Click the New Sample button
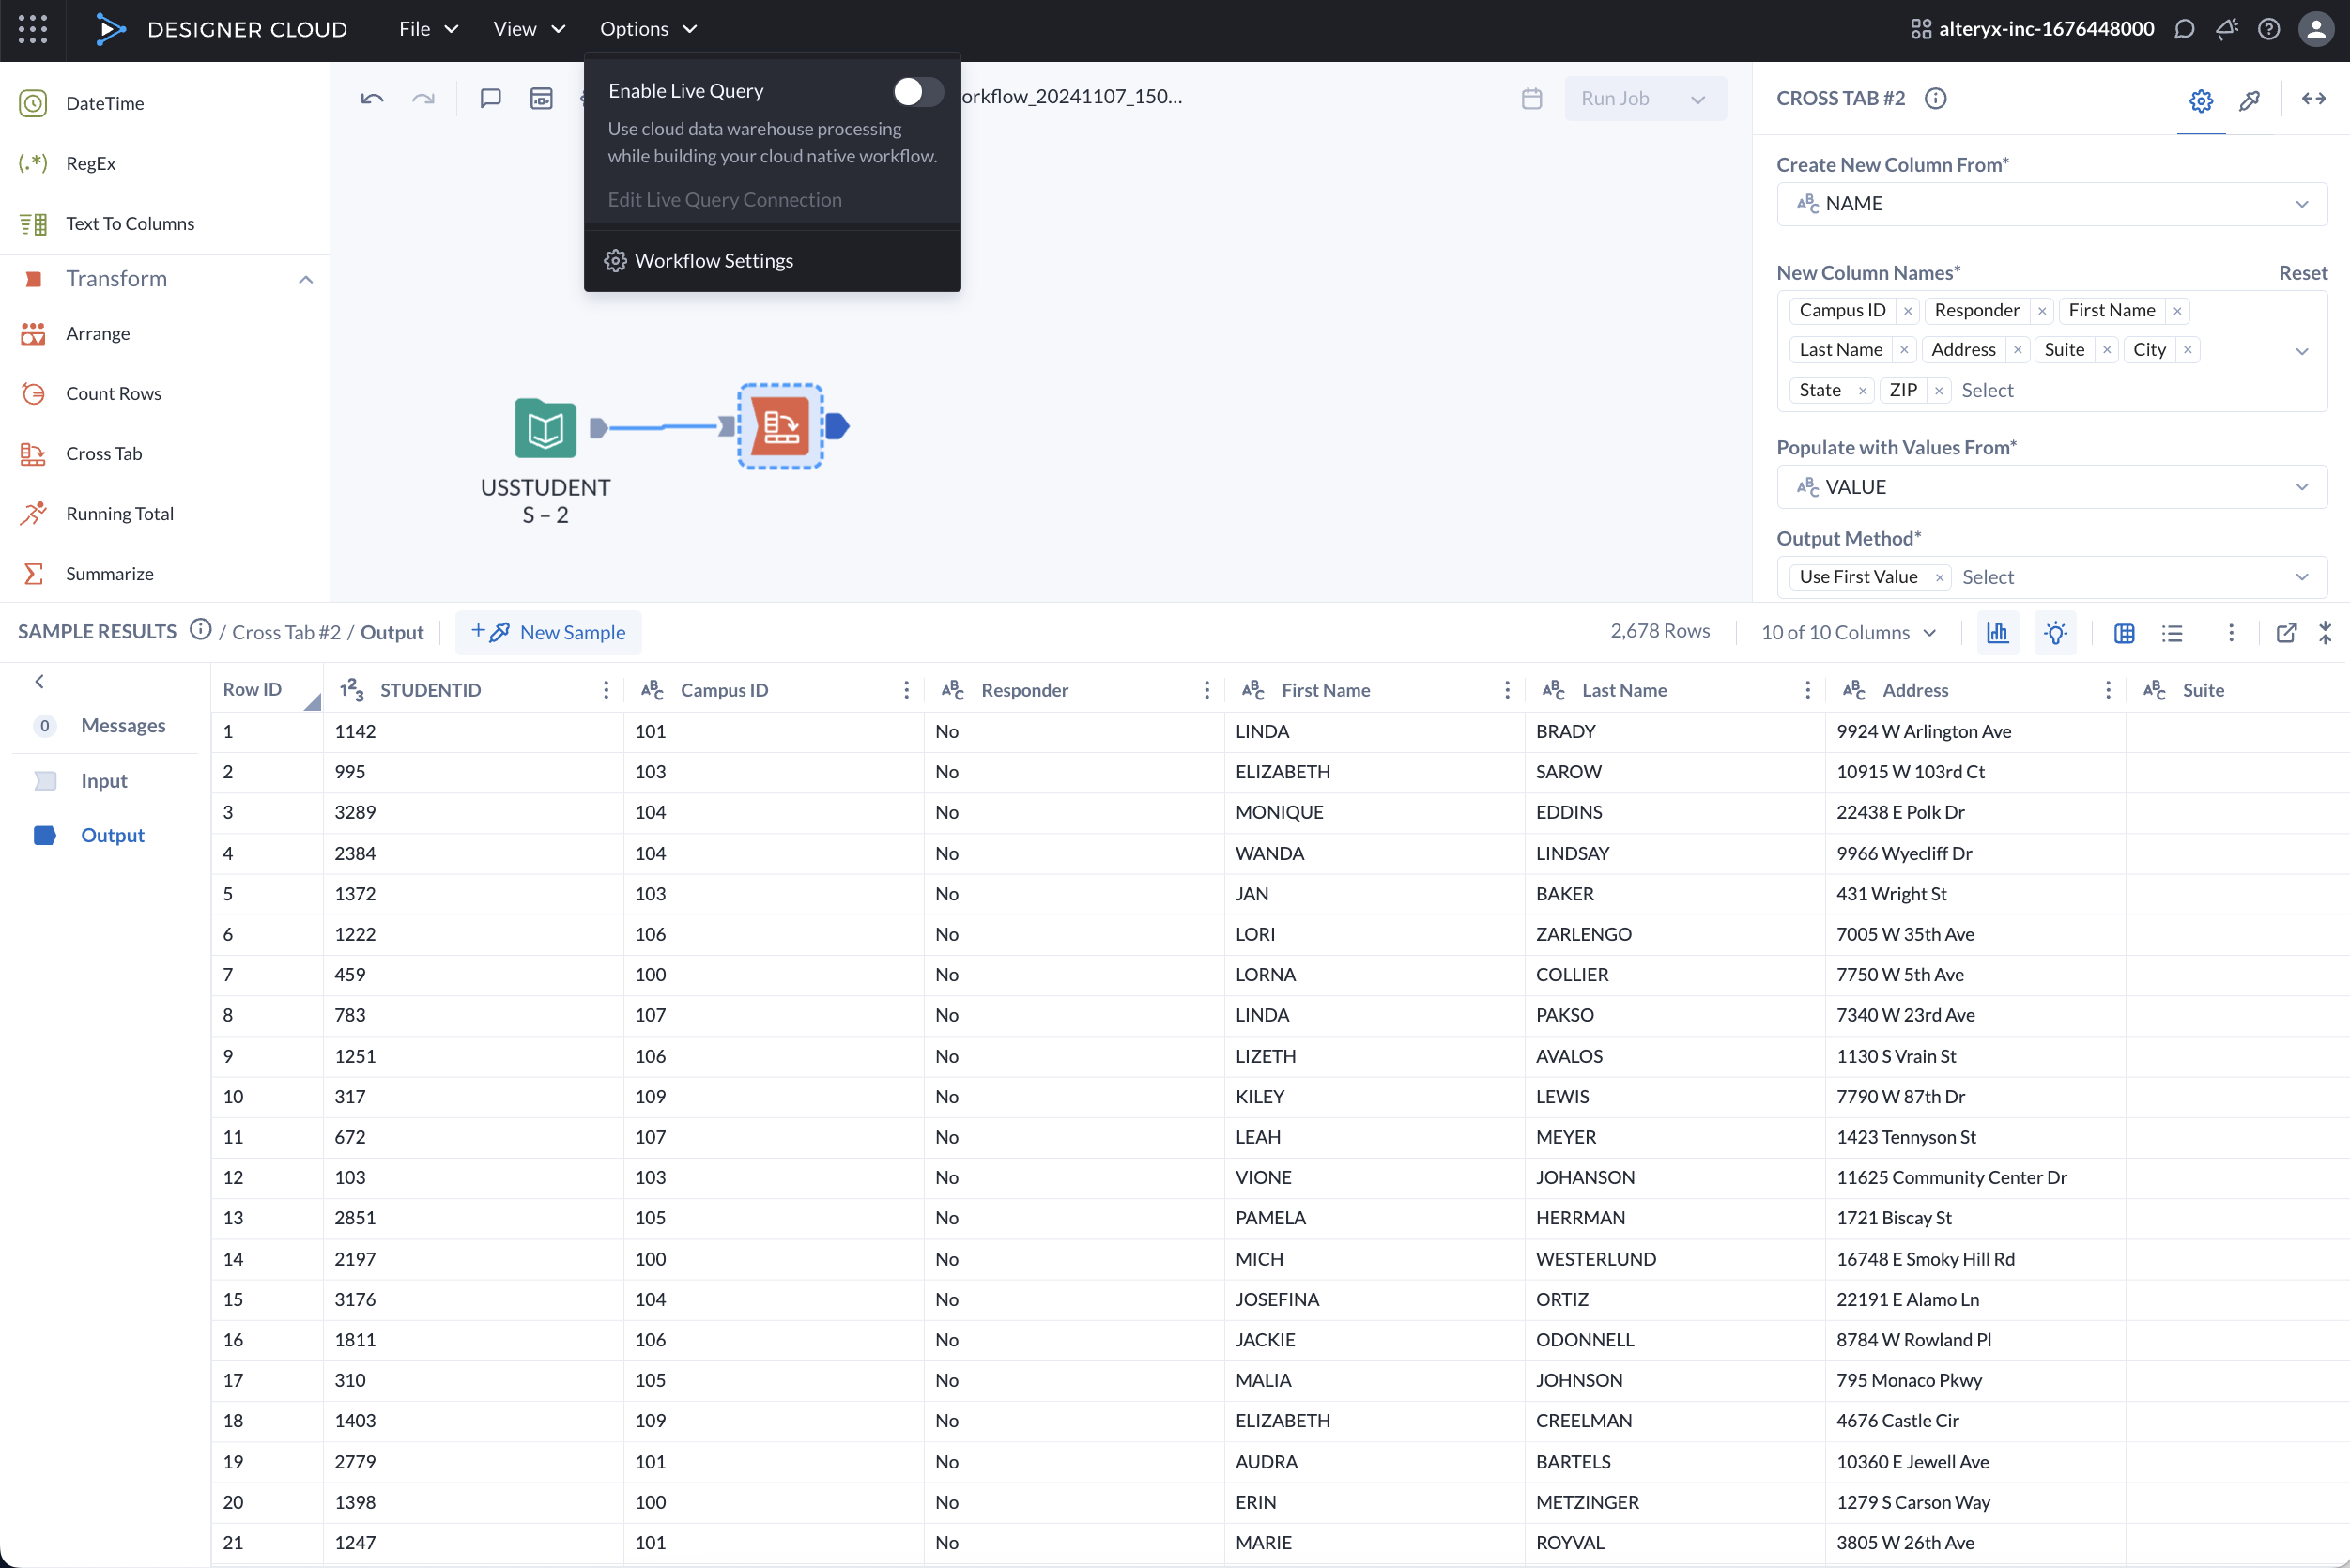The image size is (2350, 1568). [548, 631]
